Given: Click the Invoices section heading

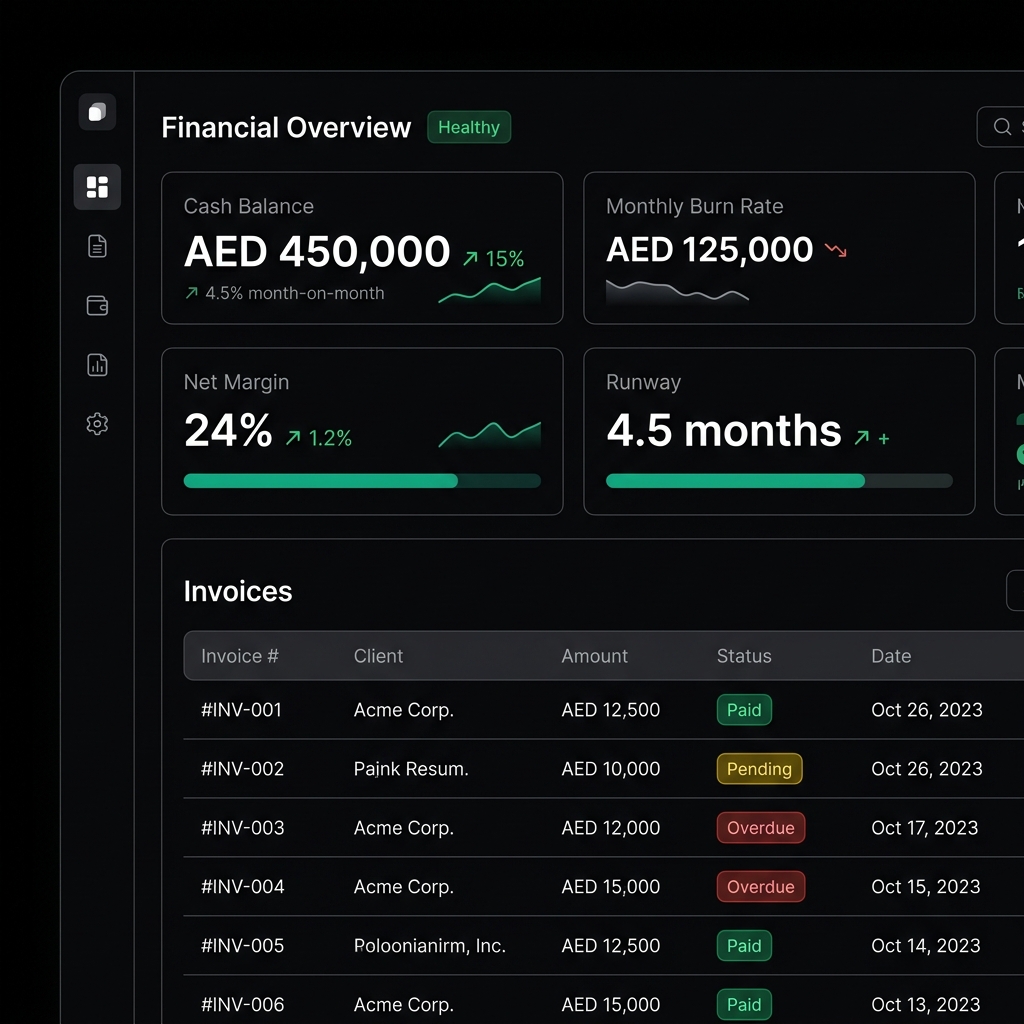Looking at the screenshot, I should tap(238, 591).
